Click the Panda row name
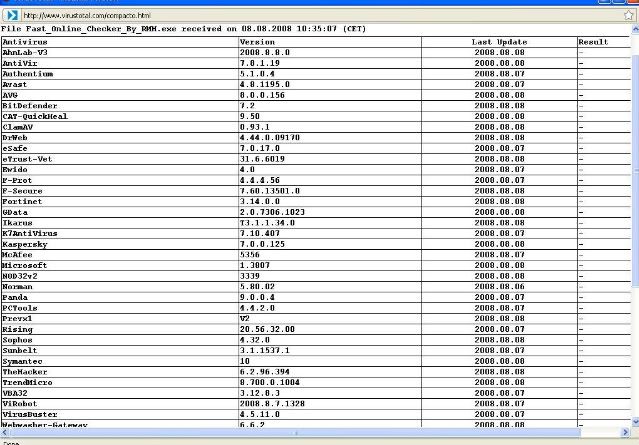Image resolution: width=639 pixels, height=445 pixels. [x=15, y=297]
